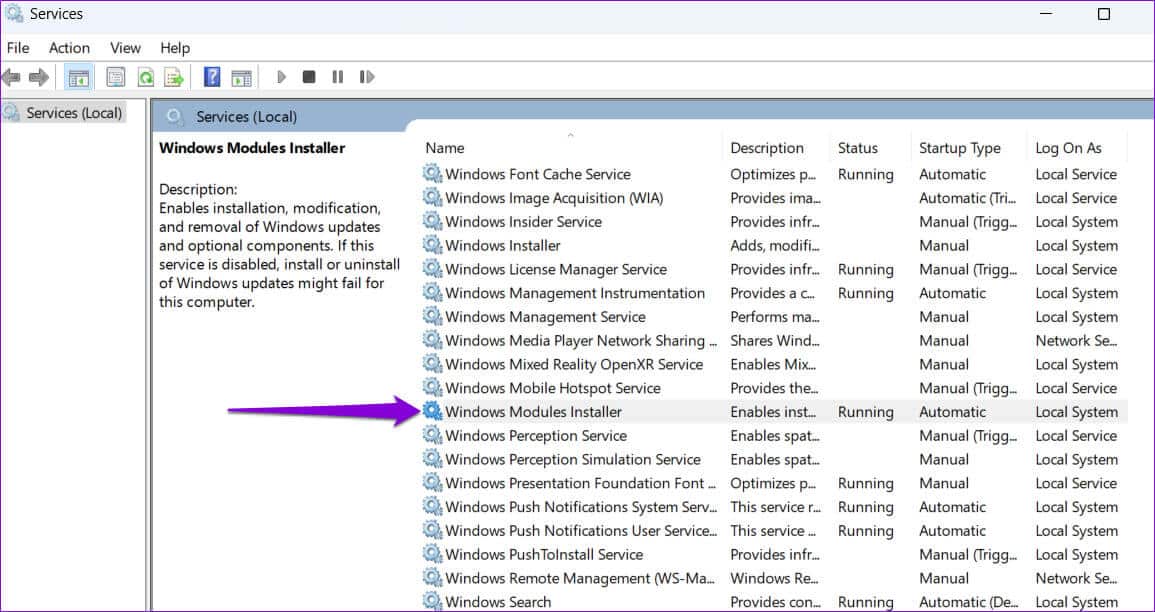Select Windows Perception Simulation Service row name
1155x612 pixels.
click(x=572, y=460)
